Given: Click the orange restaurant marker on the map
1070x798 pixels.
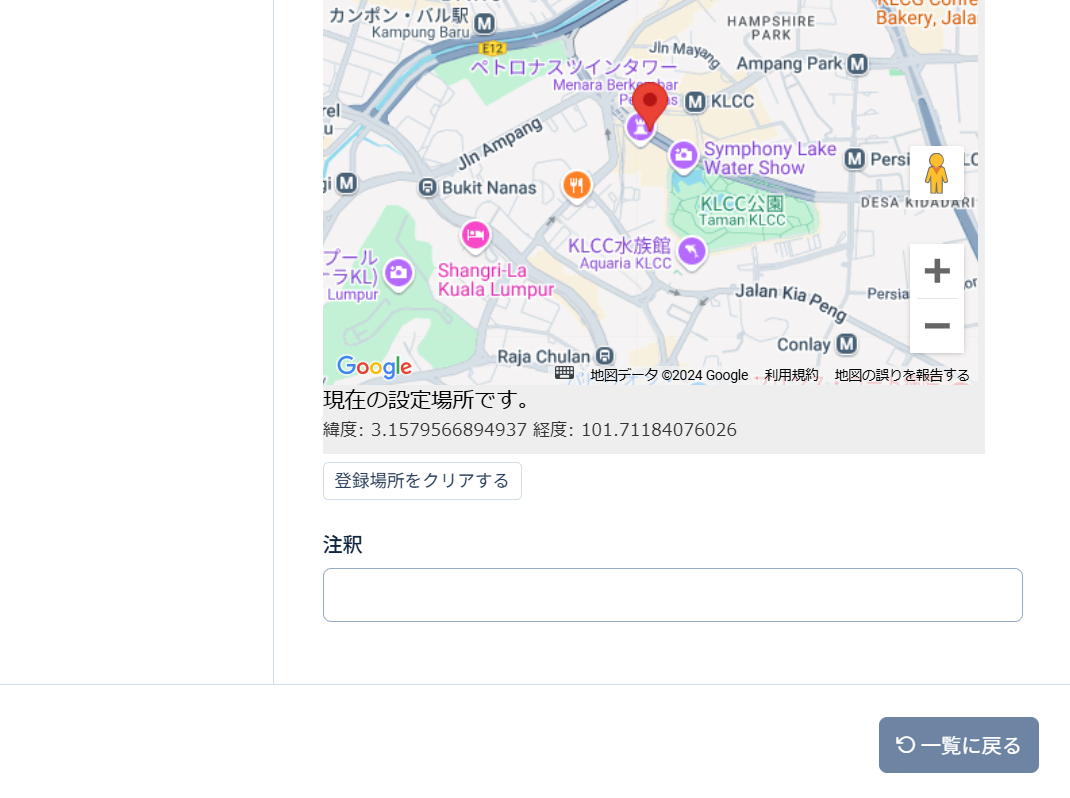Looking at the screenshot, I should 576,185.
